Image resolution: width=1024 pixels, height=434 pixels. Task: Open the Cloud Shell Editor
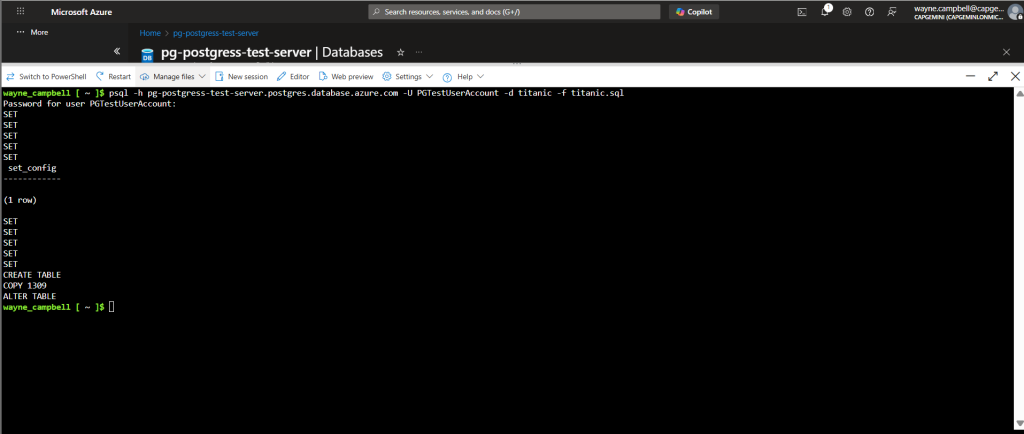point(293,76)
